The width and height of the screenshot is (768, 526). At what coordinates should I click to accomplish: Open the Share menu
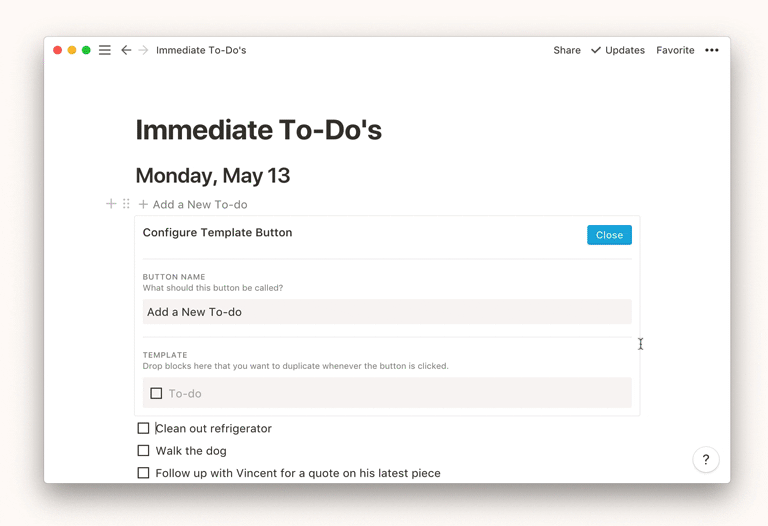(567, 50)
